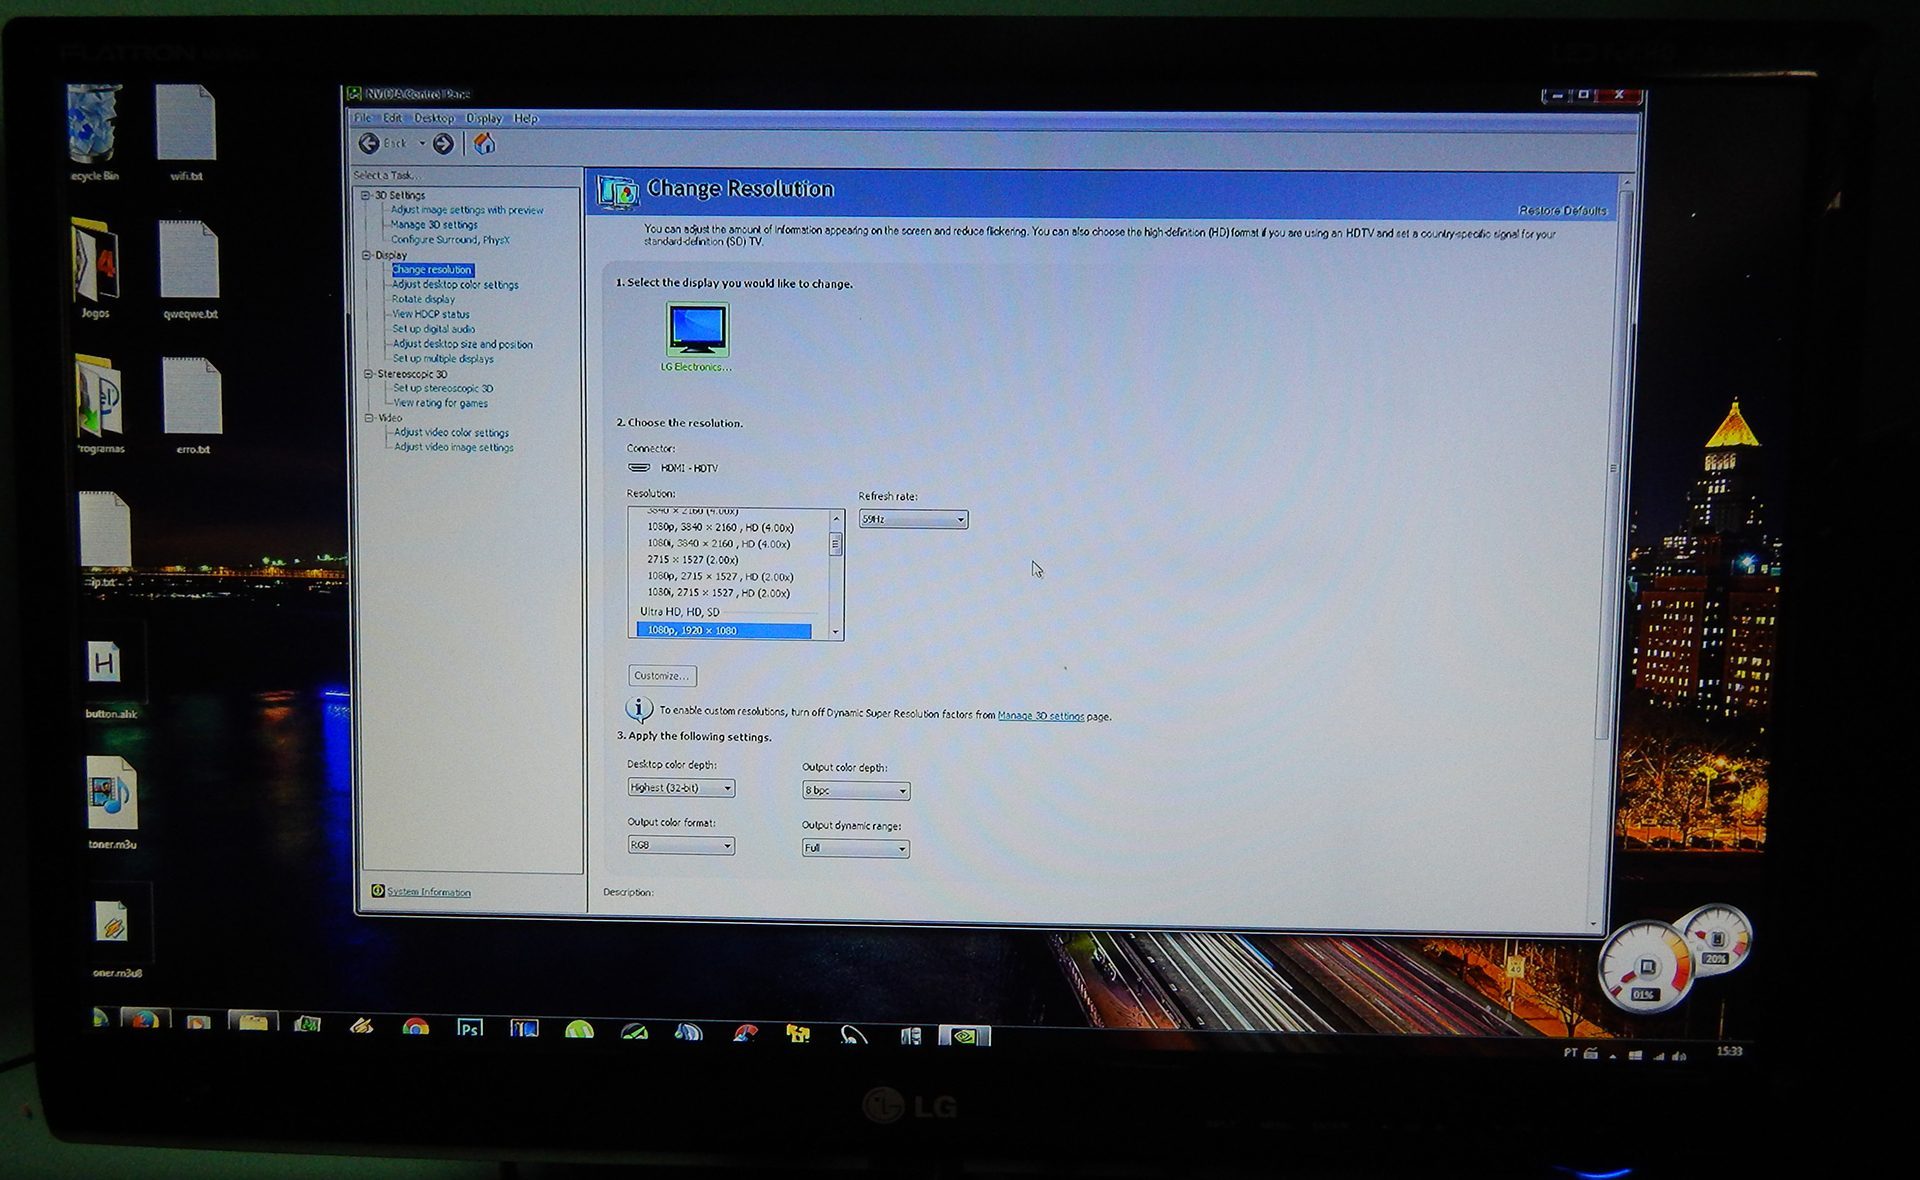Select Adjust video color settings
1920x1180 pixels.
pos(451,433)
